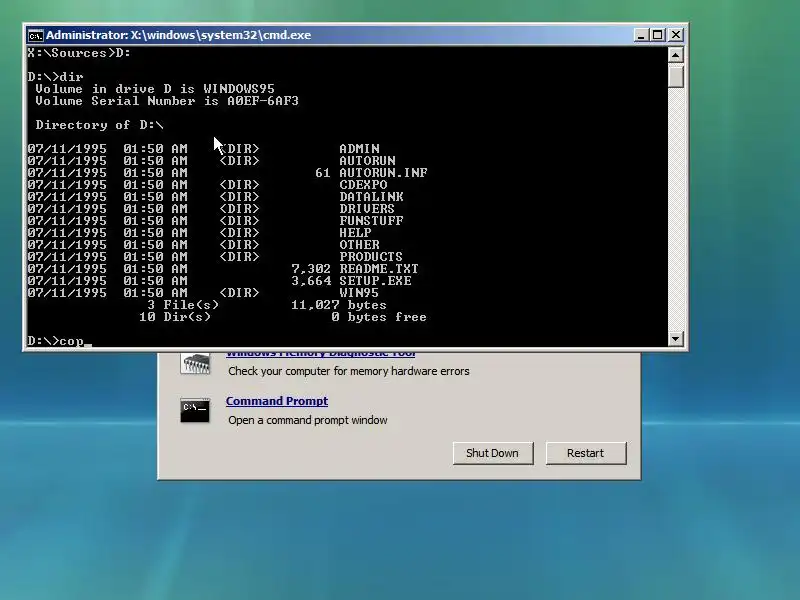Click the 11,027 bytes total line

339,305
